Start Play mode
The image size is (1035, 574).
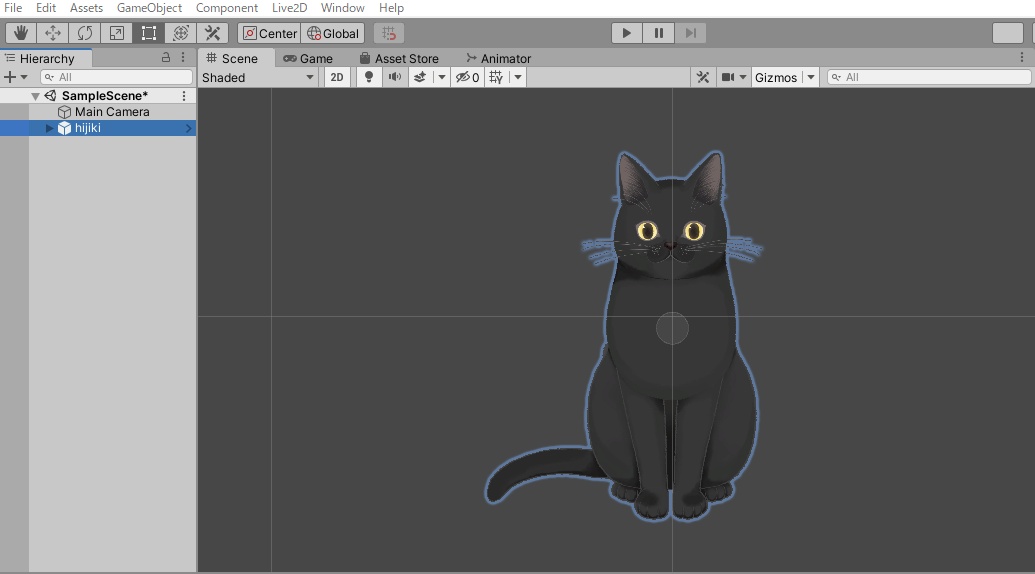626,33
